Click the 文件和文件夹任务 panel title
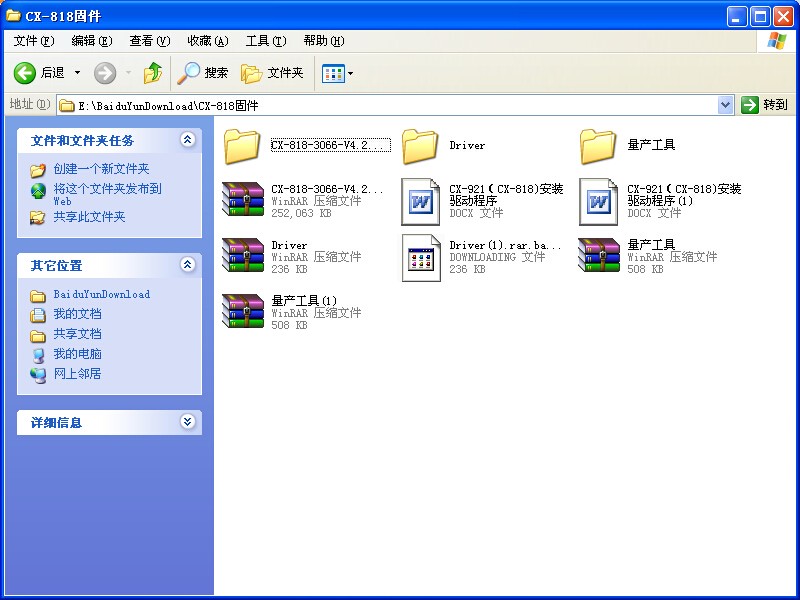The width and height of the screenshot is (800, 600). coord(82,141)
